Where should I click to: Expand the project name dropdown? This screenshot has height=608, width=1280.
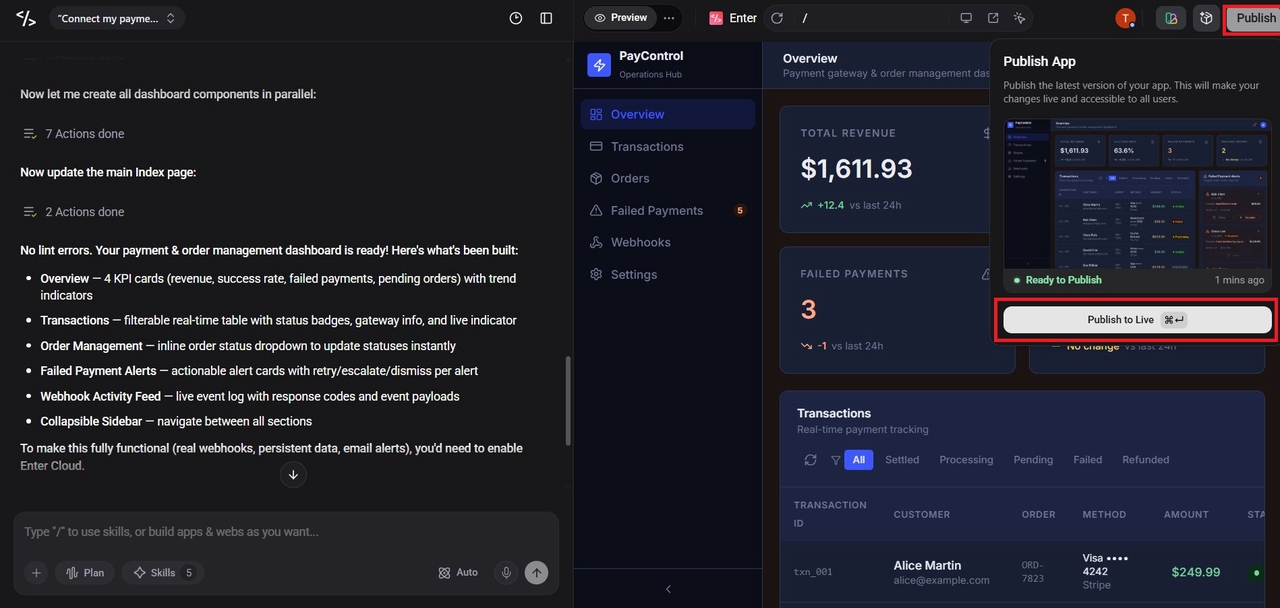(x=117, y=18)
